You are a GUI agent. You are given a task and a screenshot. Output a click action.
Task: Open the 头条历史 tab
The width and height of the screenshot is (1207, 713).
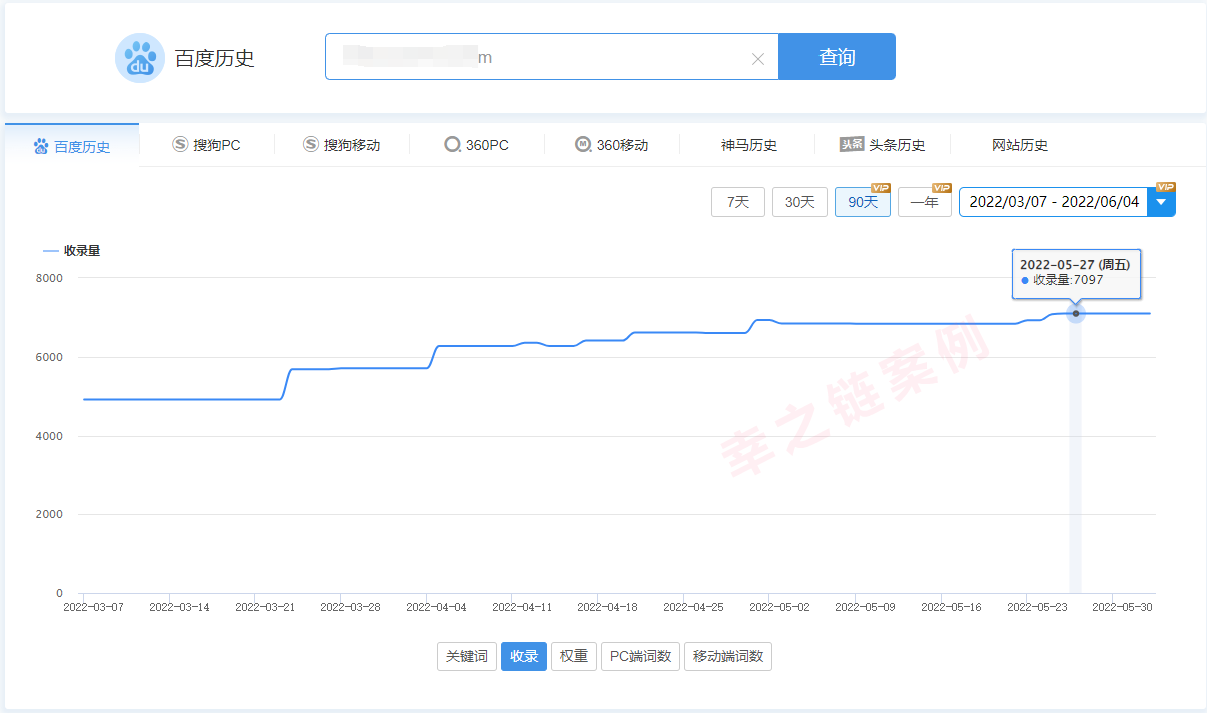[x=883, y=145]
